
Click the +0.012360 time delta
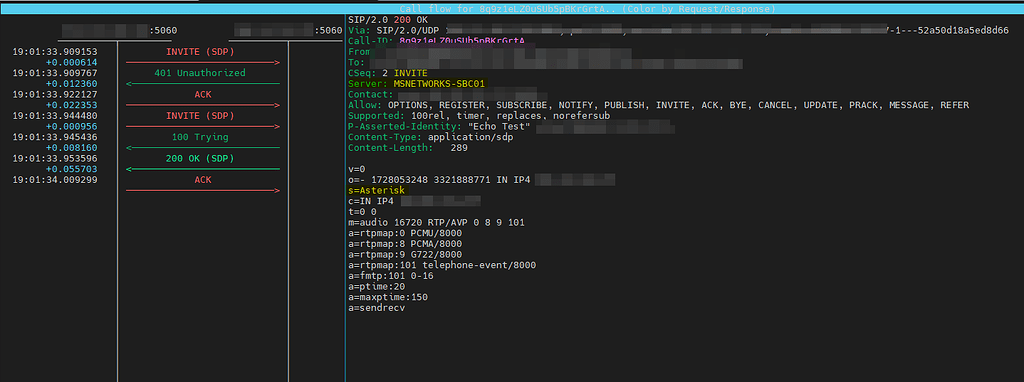(x=72, y=84)
